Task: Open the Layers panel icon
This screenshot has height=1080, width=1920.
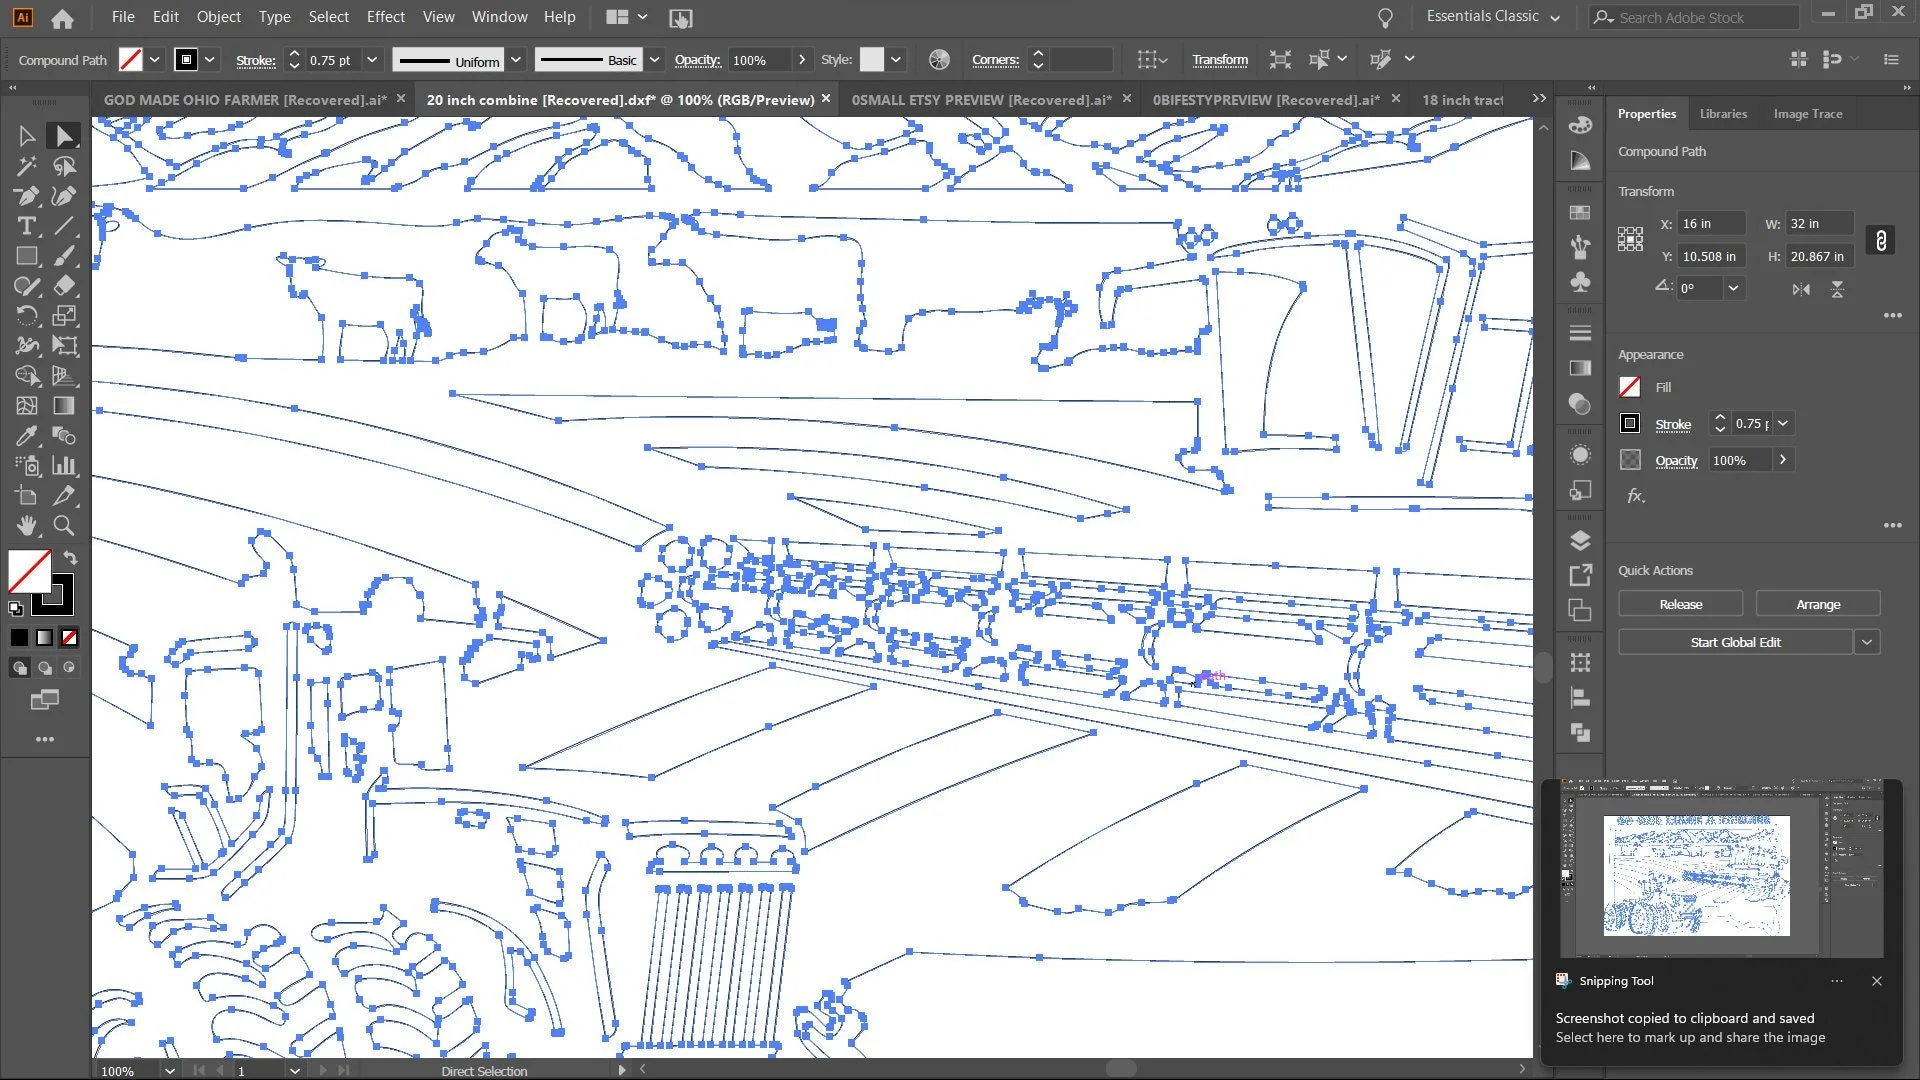Action: point(1580,541)
